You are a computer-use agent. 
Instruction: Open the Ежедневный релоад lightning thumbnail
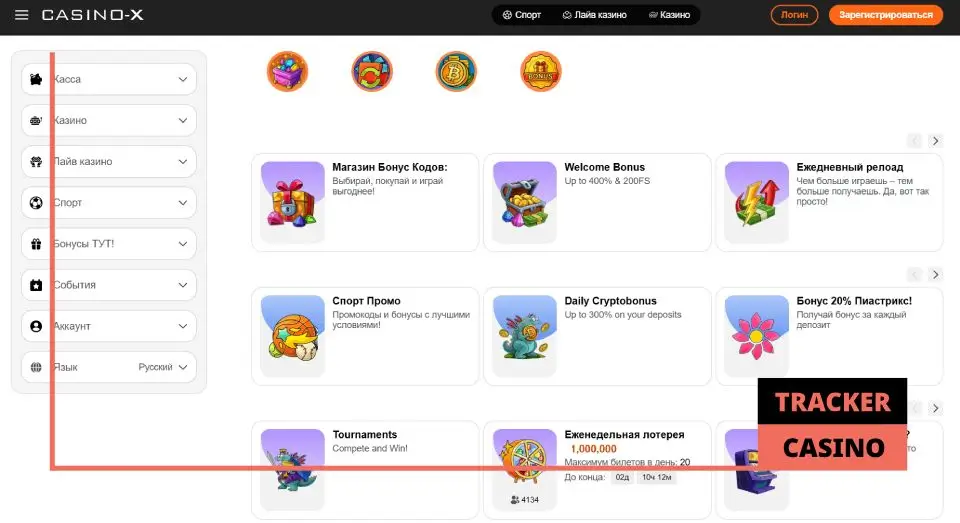click(x=757, y=202)
